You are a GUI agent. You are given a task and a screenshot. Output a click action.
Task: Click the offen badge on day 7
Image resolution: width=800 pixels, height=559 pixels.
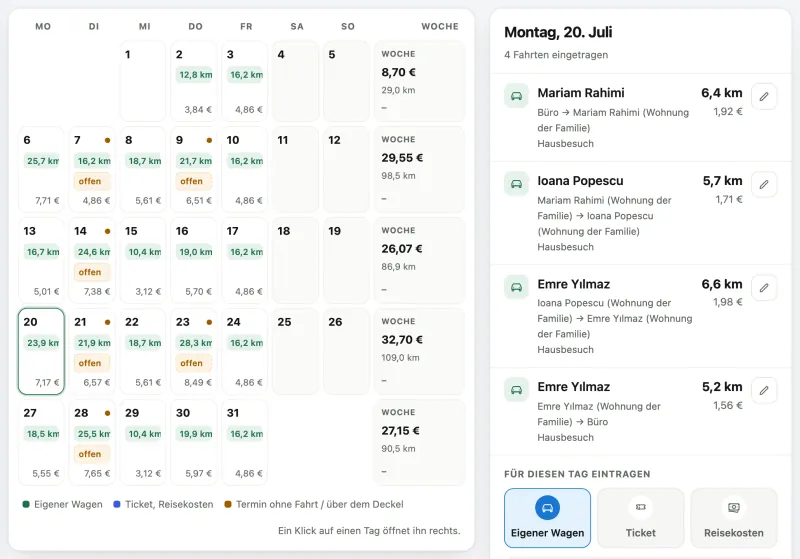click(x=92, y=181)
